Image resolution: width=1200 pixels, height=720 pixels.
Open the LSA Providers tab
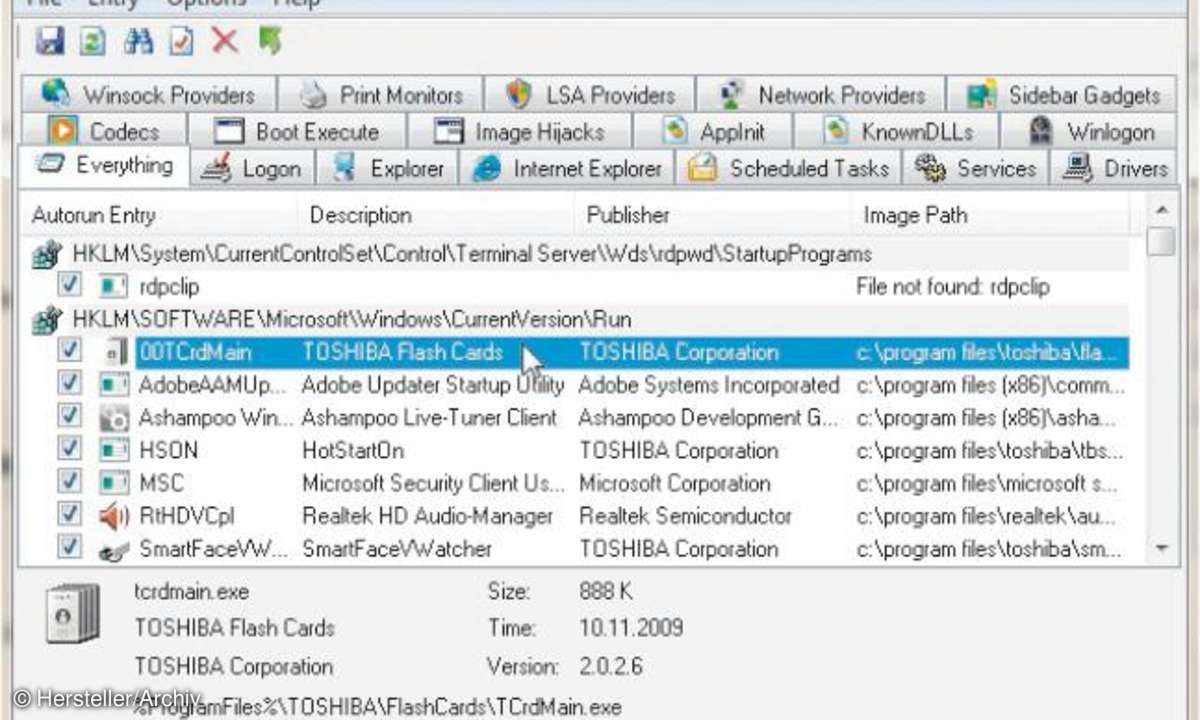pyautogui.click(x=590, y=95)
